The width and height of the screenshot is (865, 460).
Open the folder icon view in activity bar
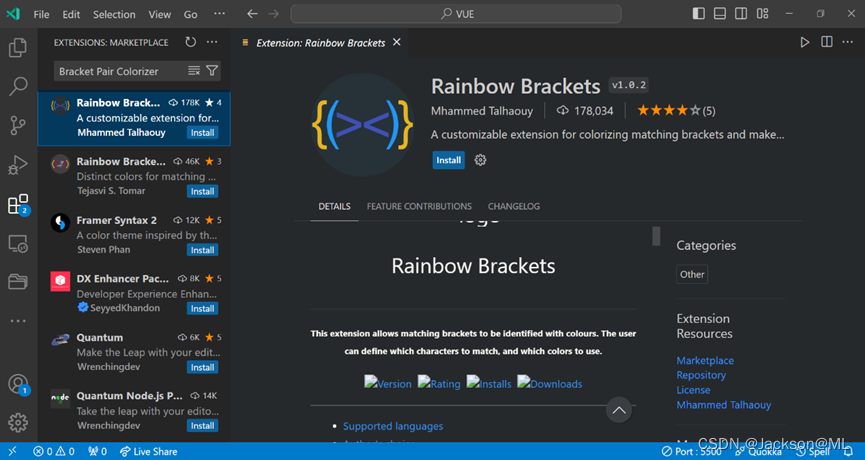(18, 282)
